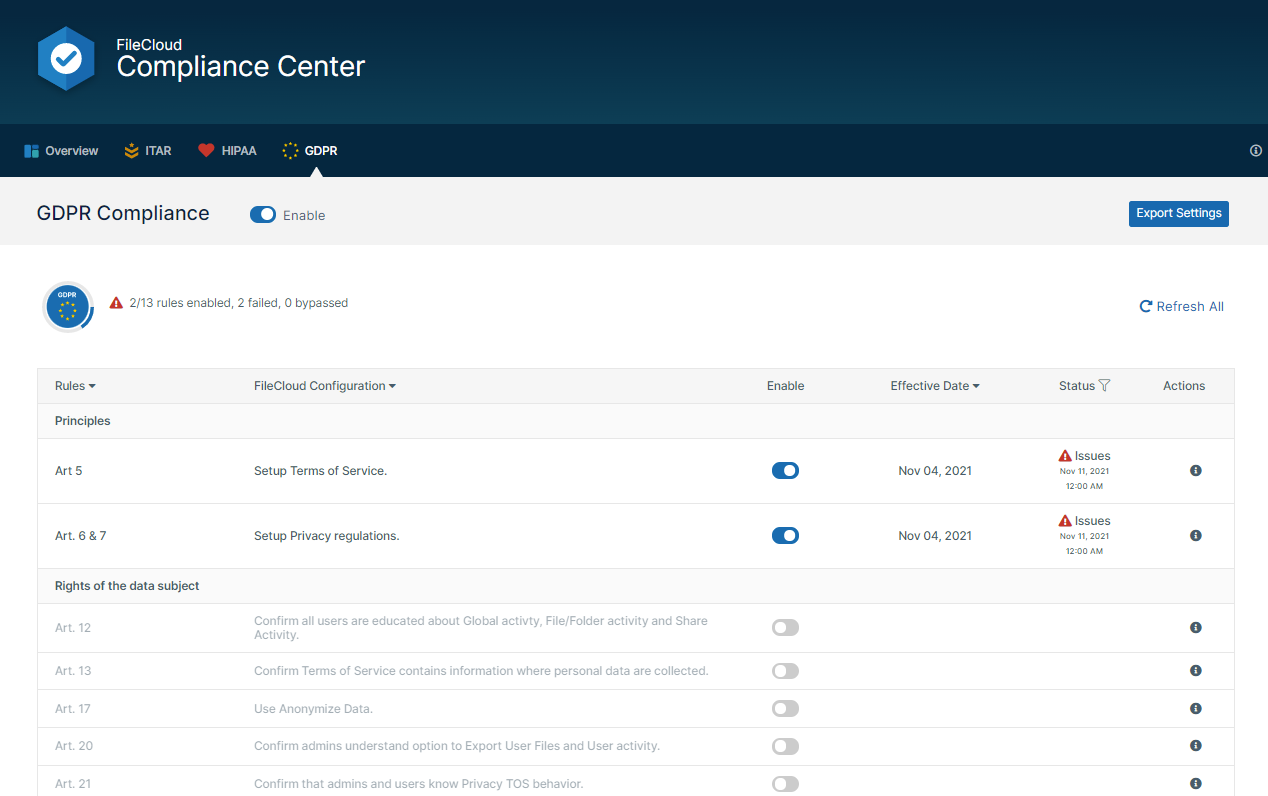Click 'Setup Terms of Service.' text
The height and width of the screenshot is (796, 1268).
(320, 470)
